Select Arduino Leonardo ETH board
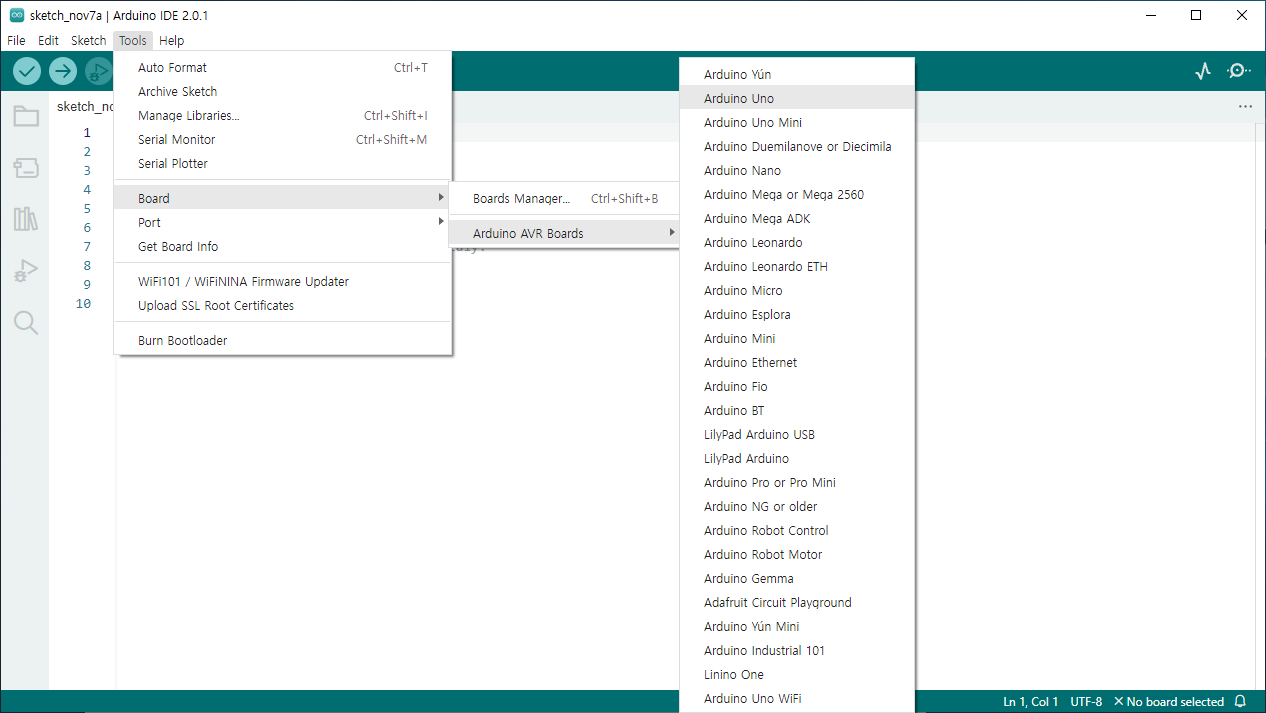Viewport: 1266px width, 713px height. pyautogui.click(x=797, y=267)
